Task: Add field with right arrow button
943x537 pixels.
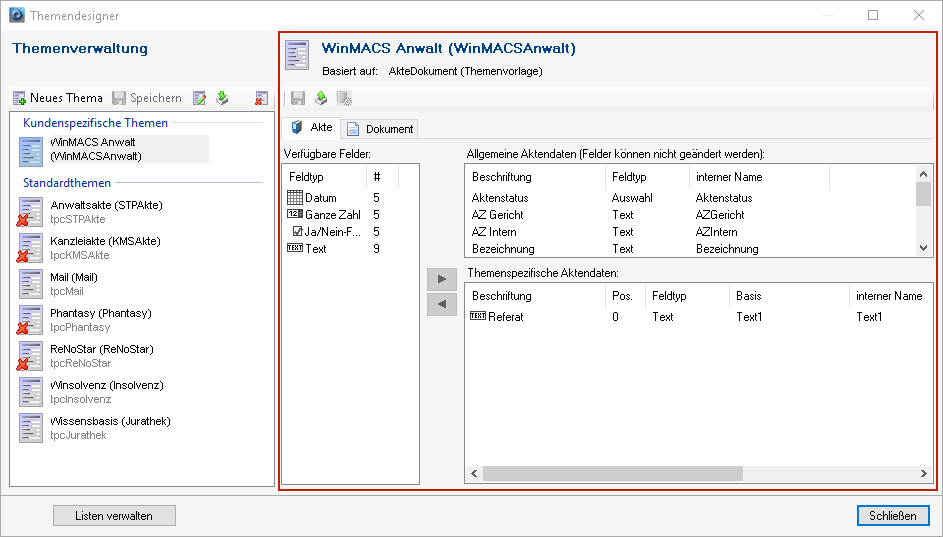Action: tap(442, 279)
